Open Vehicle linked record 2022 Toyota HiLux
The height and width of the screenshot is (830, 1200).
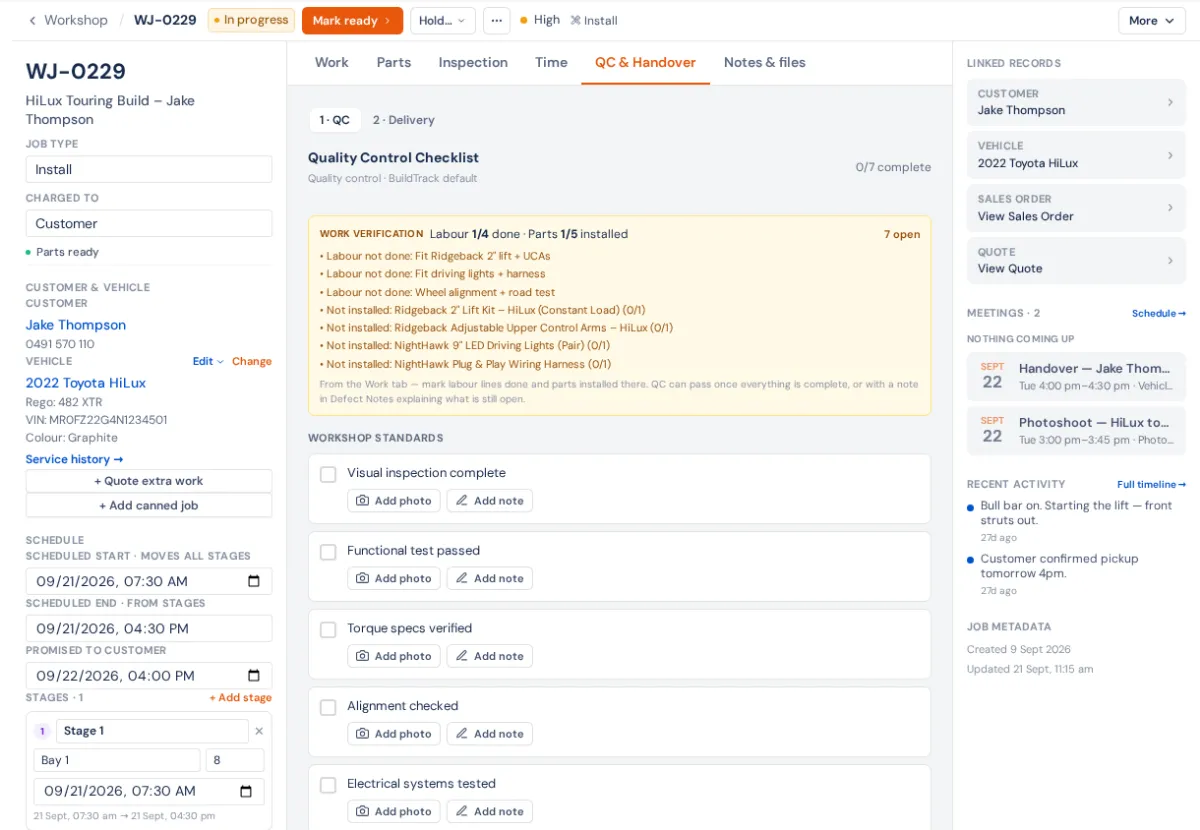click(x=1076, y=155)
